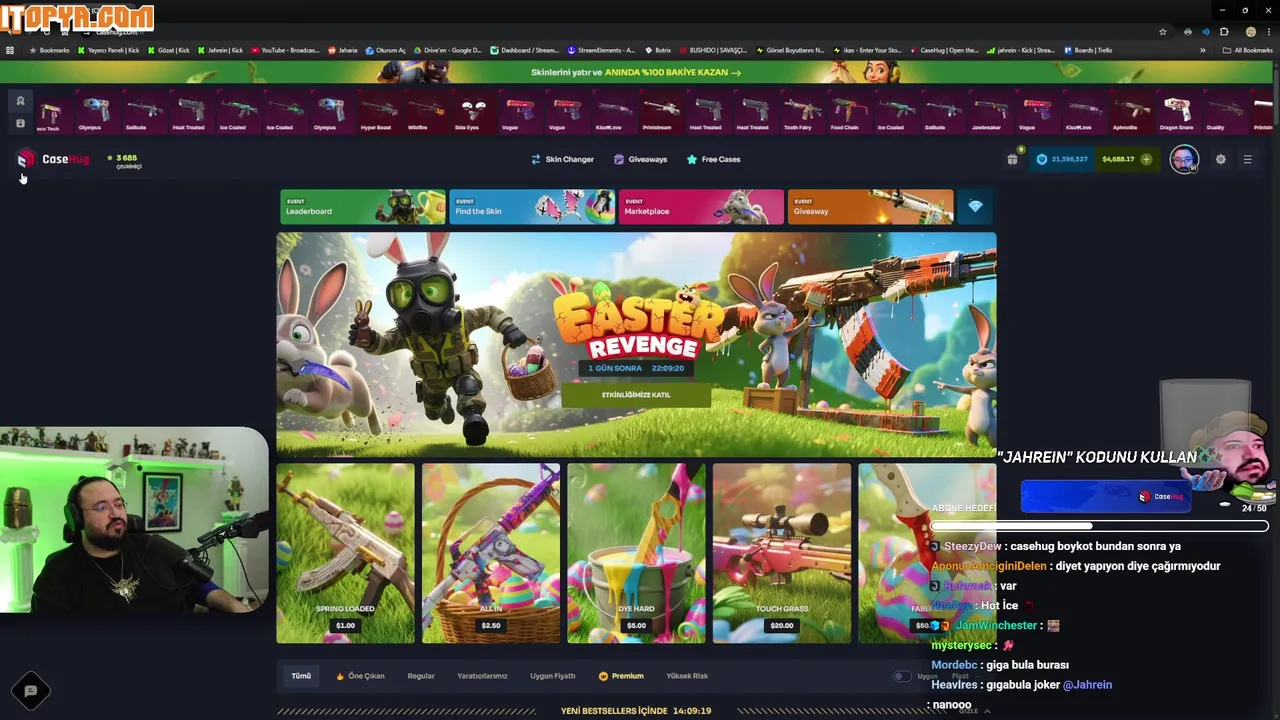
Task: Select the Öne Çıkan filter tab
Action: coord(360,676)
